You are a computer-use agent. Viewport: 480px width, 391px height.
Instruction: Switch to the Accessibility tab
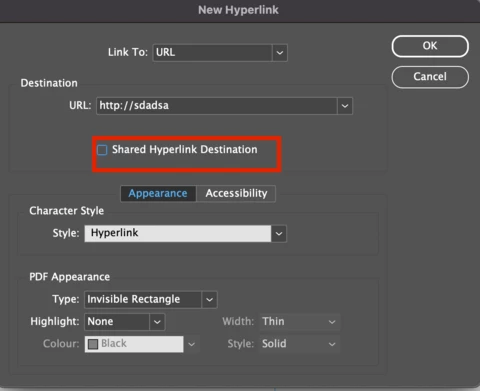click(x=236, y=194)
